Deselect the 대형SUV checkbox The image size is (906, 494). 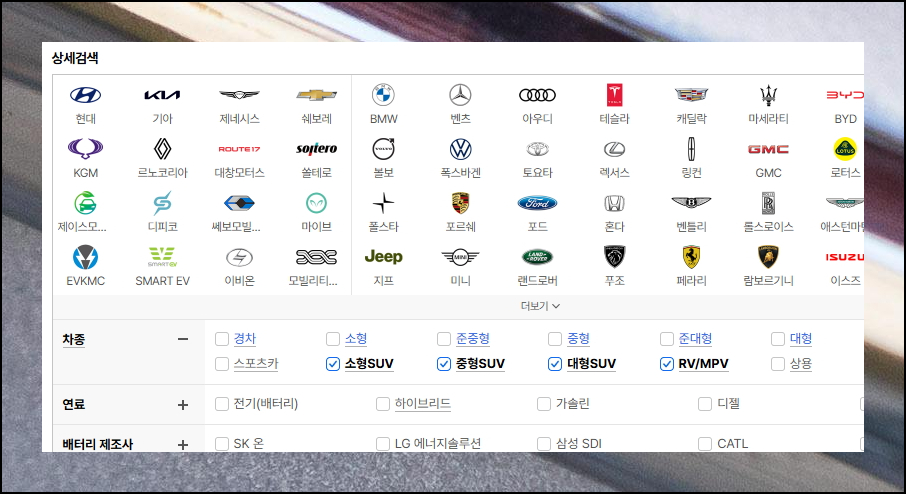(x=555, y=363)
